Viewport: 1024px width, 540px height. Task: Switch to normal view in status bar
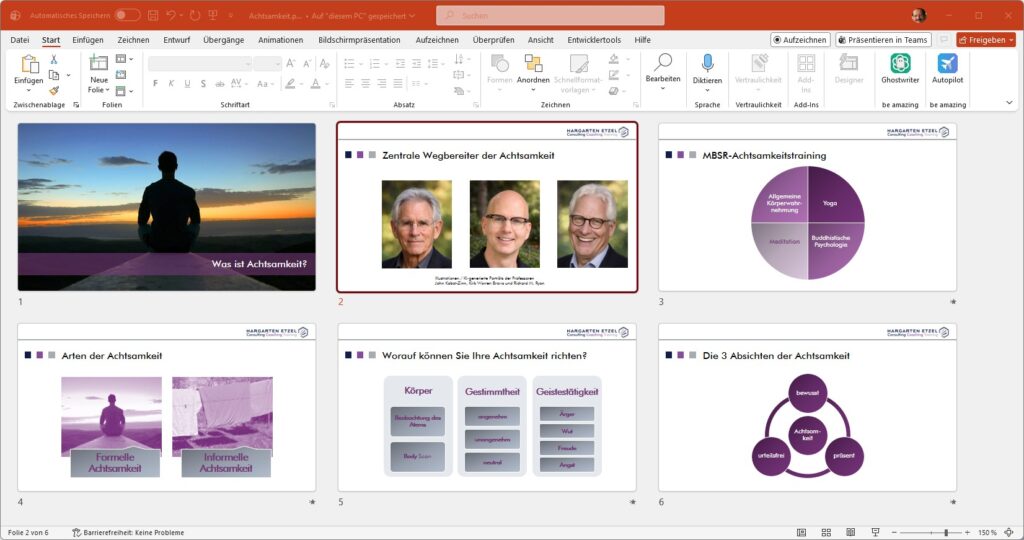tap(801, 532)
